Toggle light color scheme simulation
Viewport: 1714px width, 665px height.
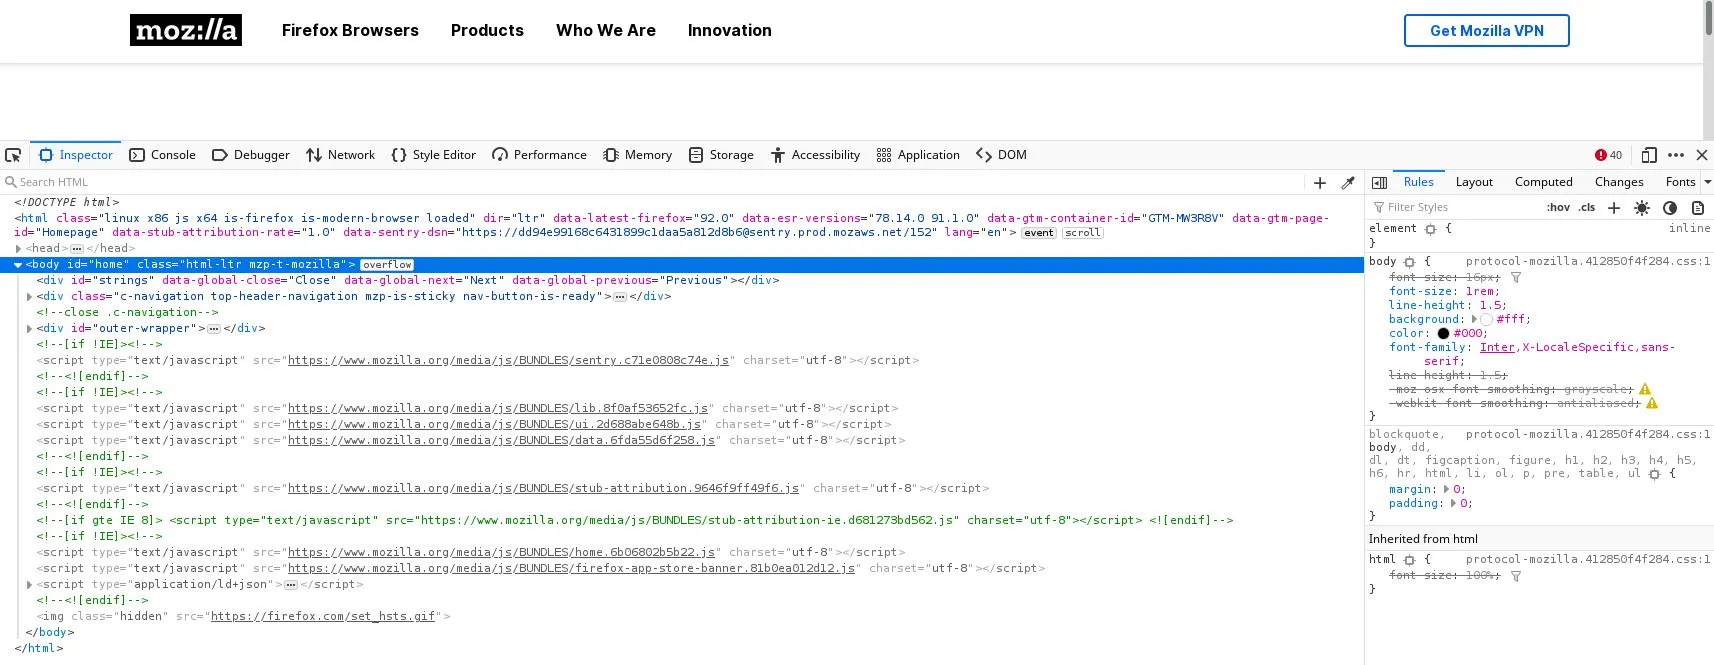(1642, 208)
